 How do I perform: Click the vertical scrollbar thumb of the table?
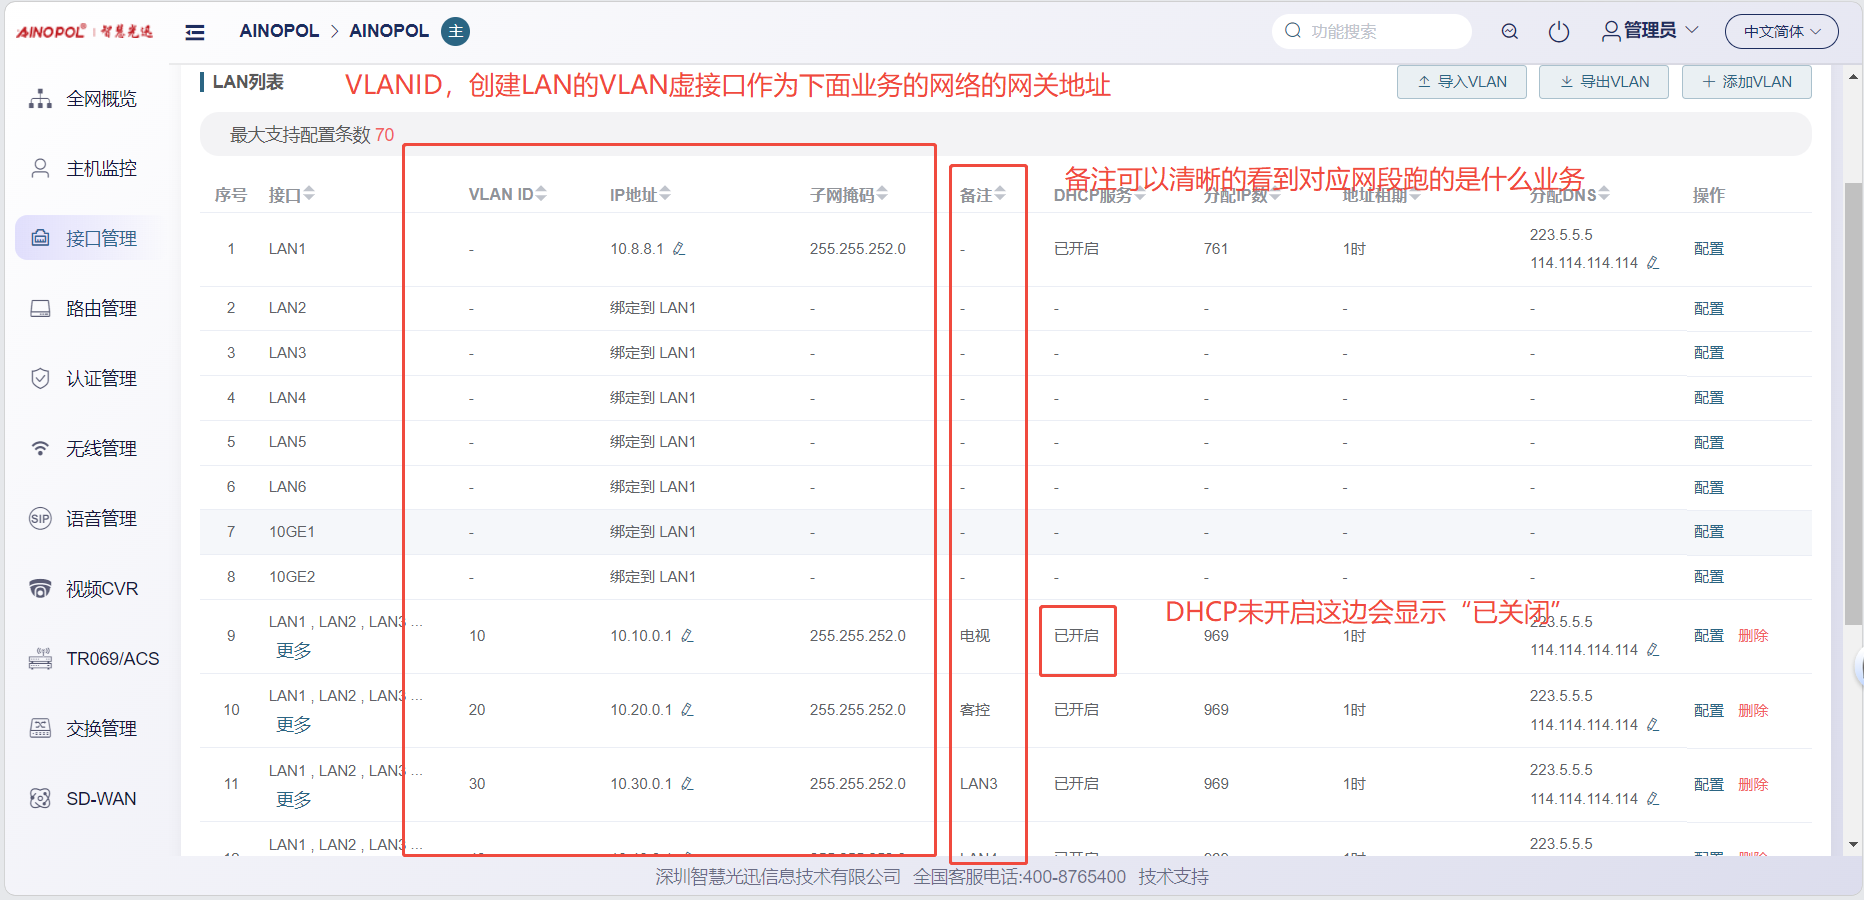(x=1853, y=400)
